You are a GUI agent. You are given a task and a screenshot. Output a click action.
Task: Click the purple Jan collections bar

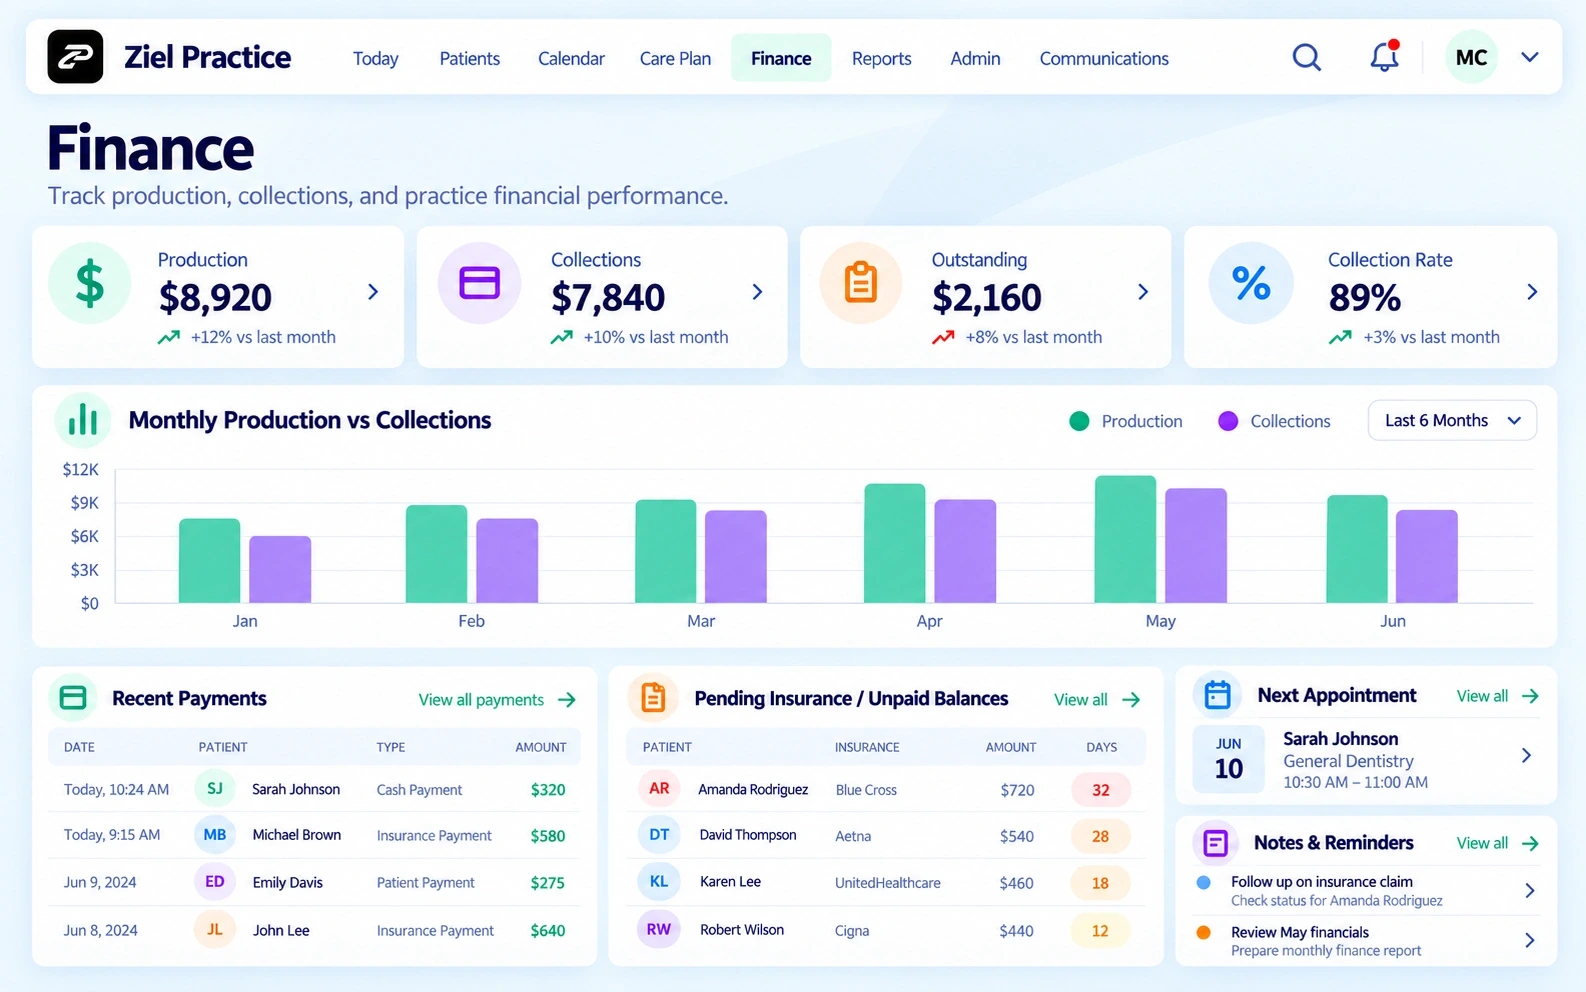coord(280,569)
